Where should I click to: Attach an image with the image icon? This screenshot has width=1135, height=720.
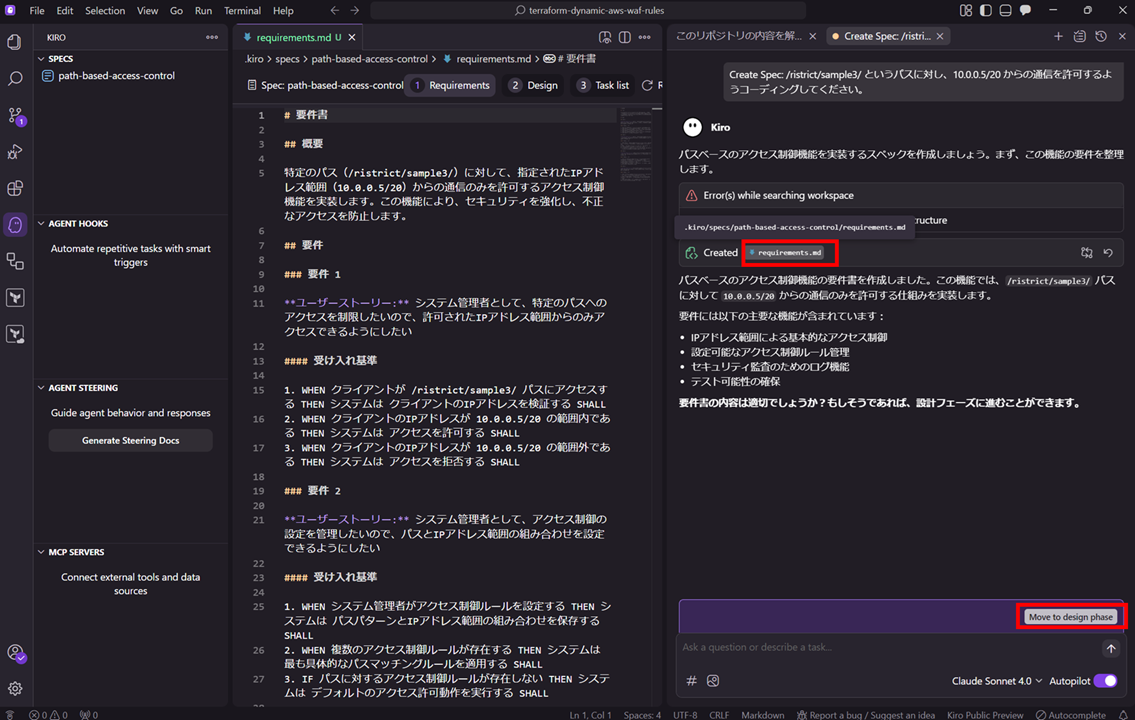coord(713,681)
